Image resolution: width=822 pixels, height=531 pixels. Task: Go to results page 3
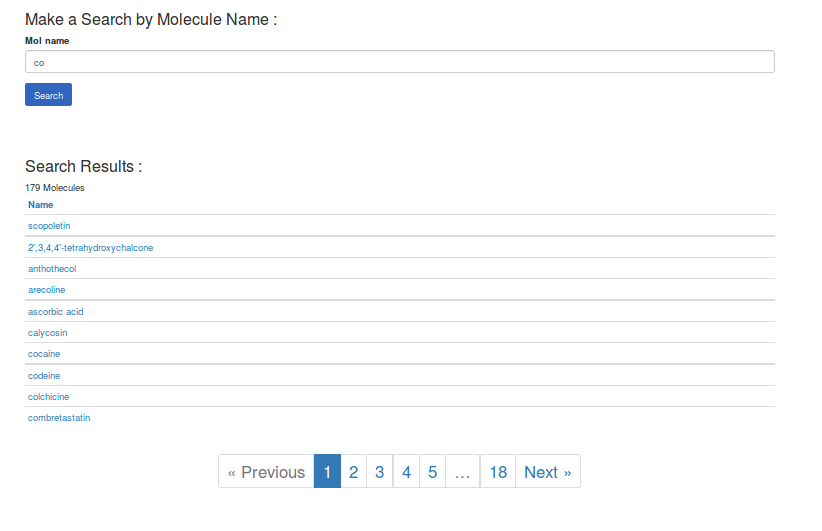click(380, 472)
